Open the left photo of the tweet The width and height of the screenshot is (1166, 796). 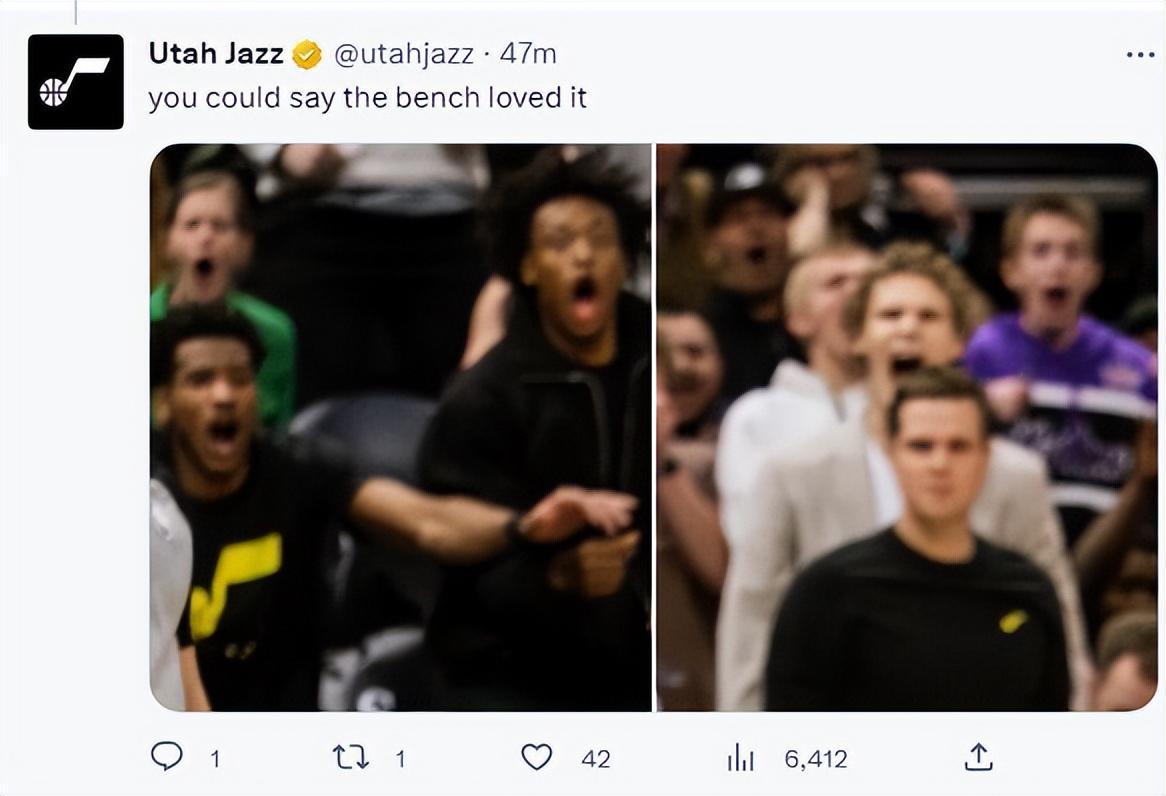click(x=400, y=427)
